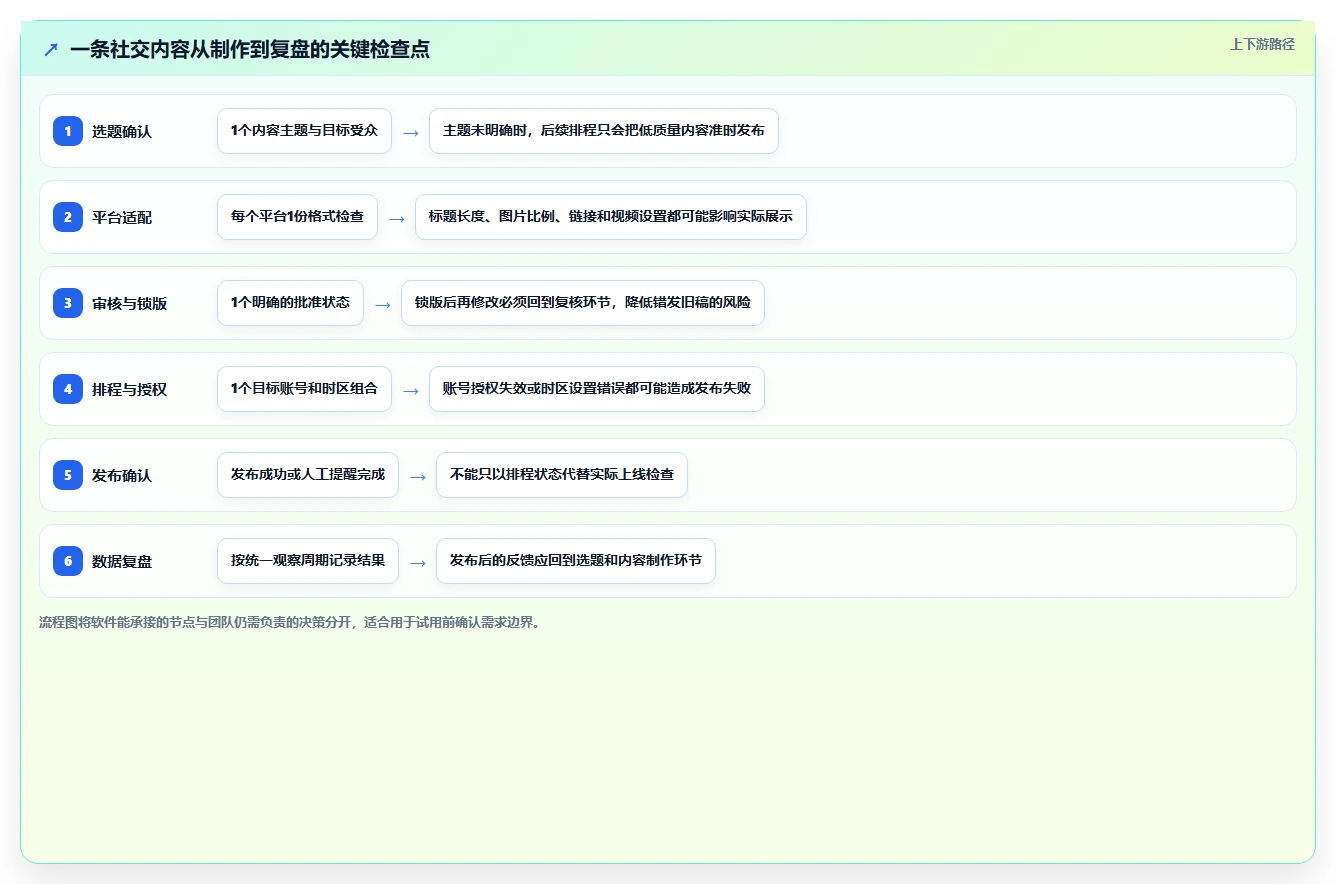The image size is (1336, 884).
Task: Click the 按统一观察周期记录结果 box
Action: [308, 561]
